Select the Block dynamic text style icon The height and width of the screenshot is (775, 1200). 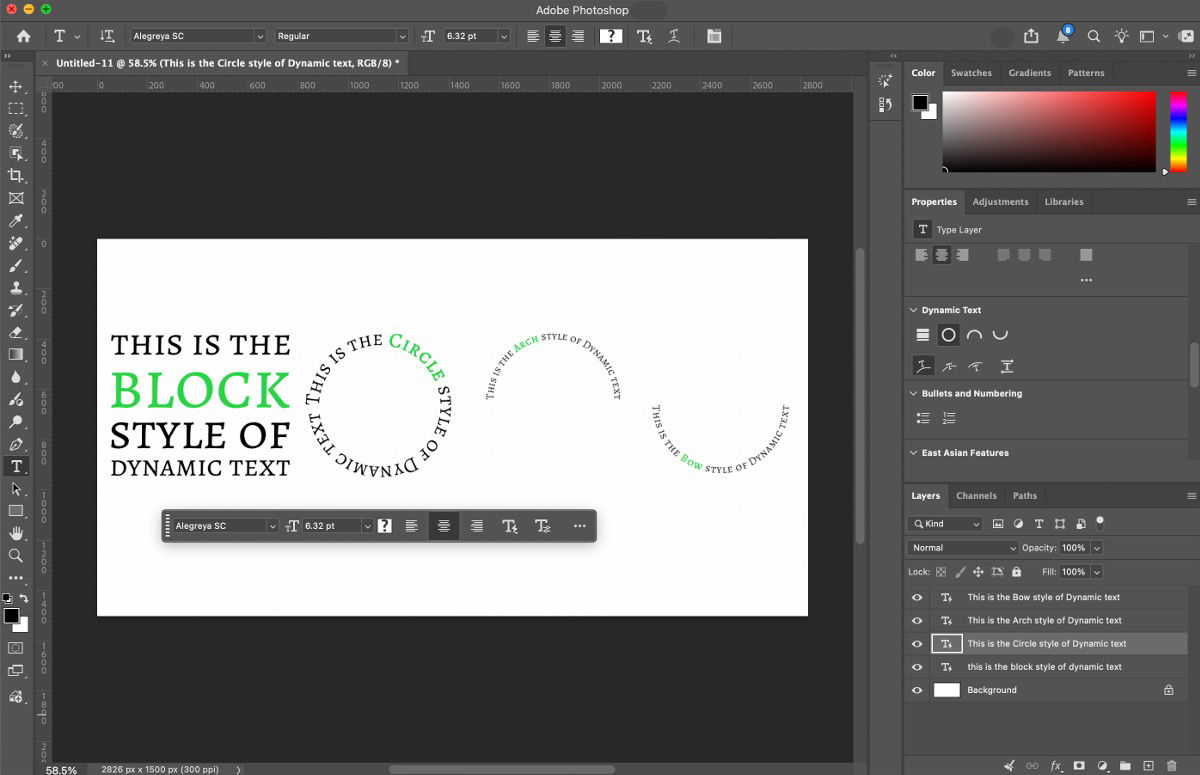point(922,335)
